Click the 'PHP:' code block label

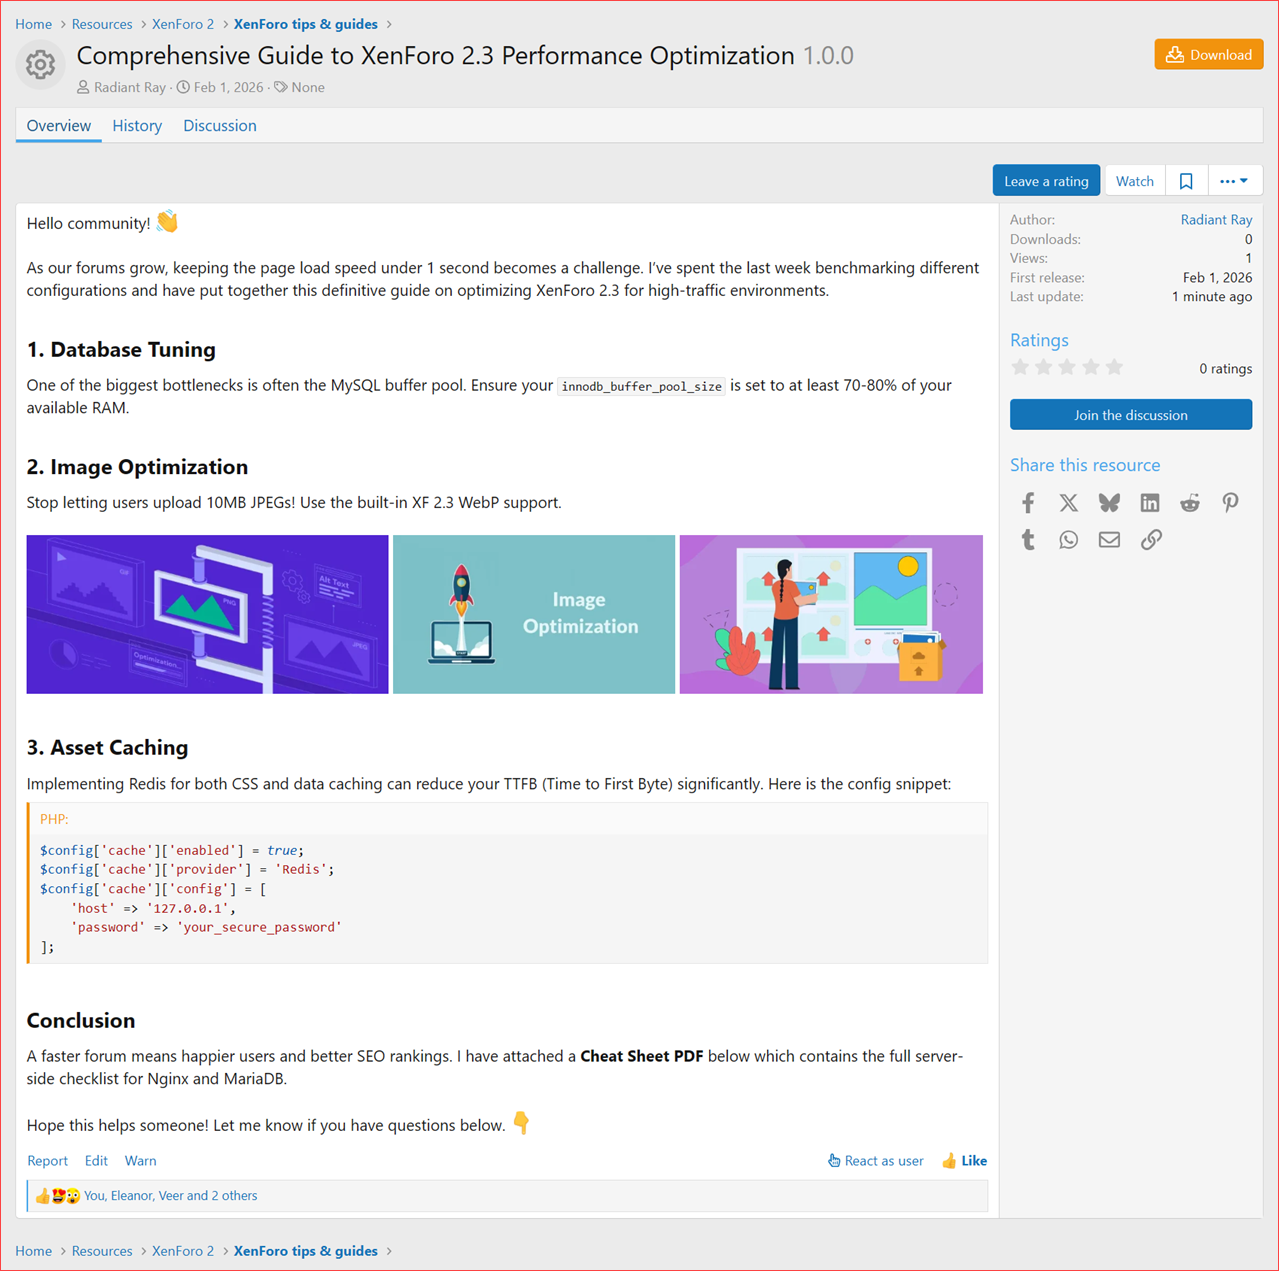pyautogui.click(x=54, y=819)
